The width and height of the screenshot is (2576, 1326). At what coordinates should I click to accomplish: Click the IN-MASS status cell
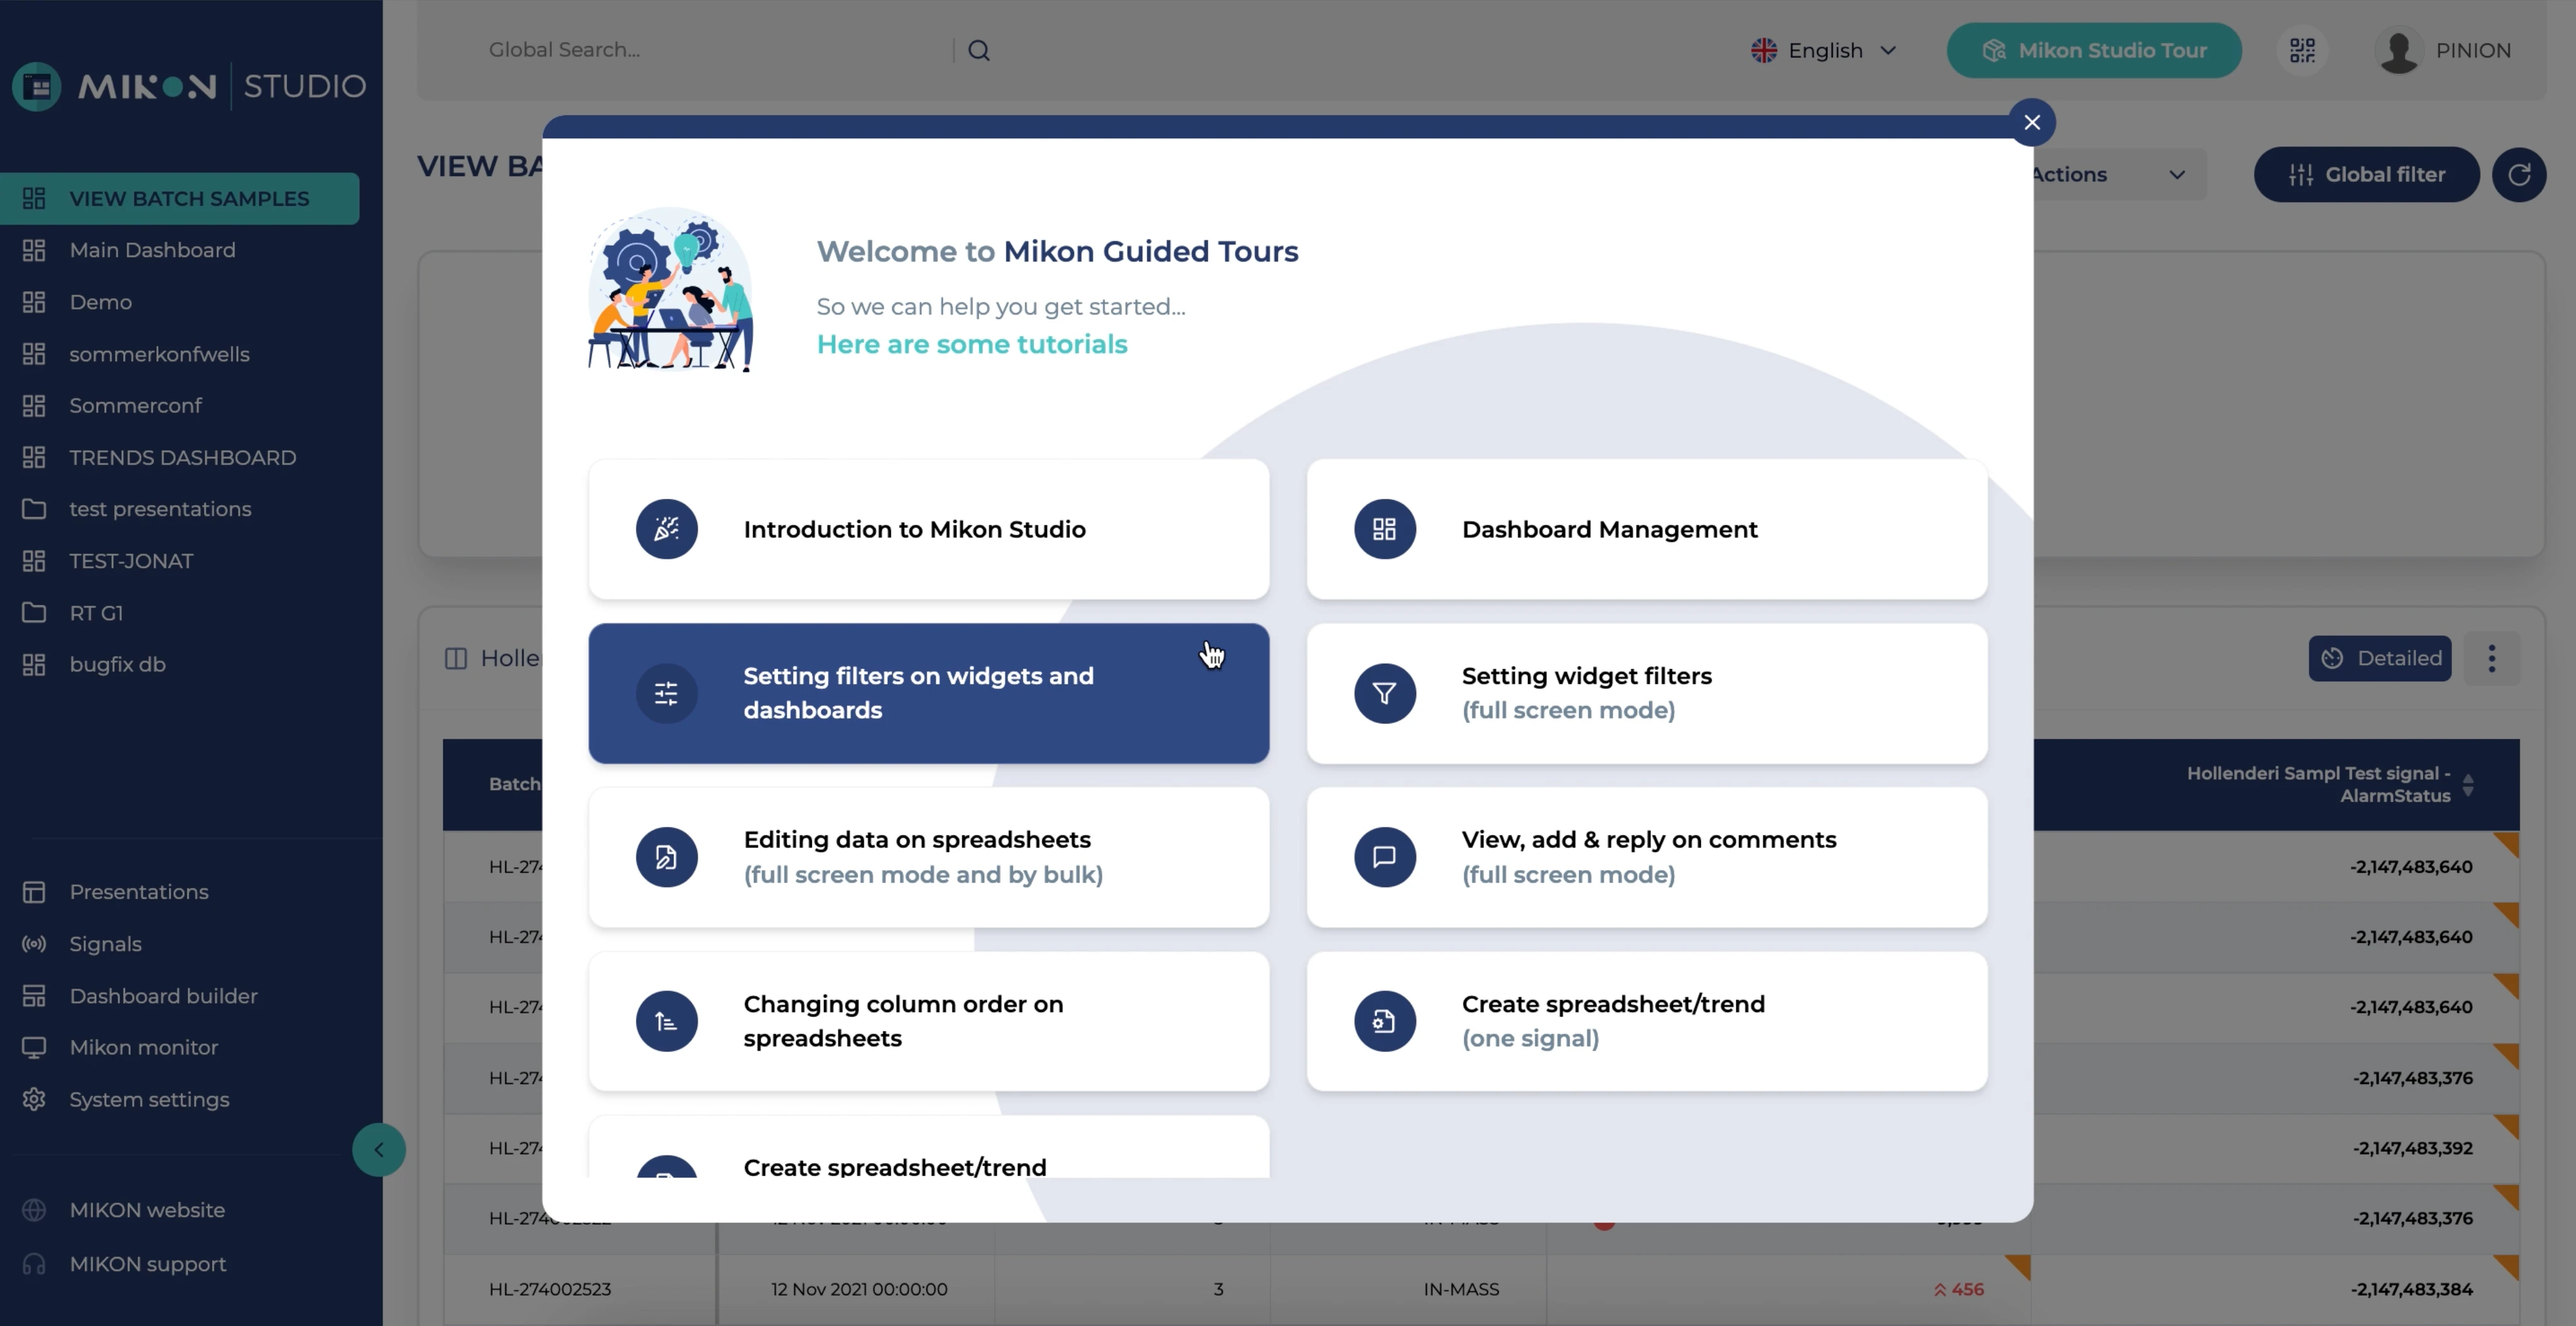coord(1461,1289)
